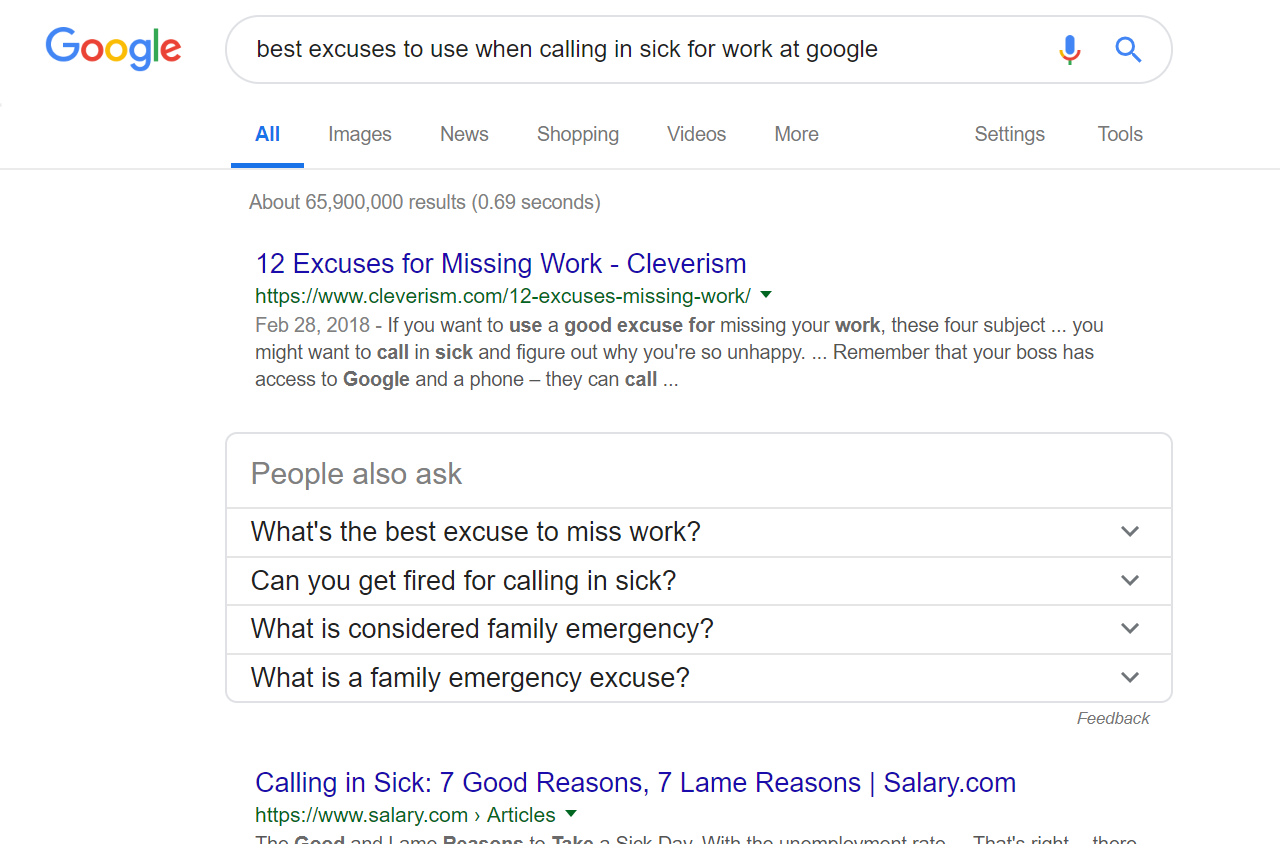Open the Salary.com URL dropdown arrow

tap(571, 814)
